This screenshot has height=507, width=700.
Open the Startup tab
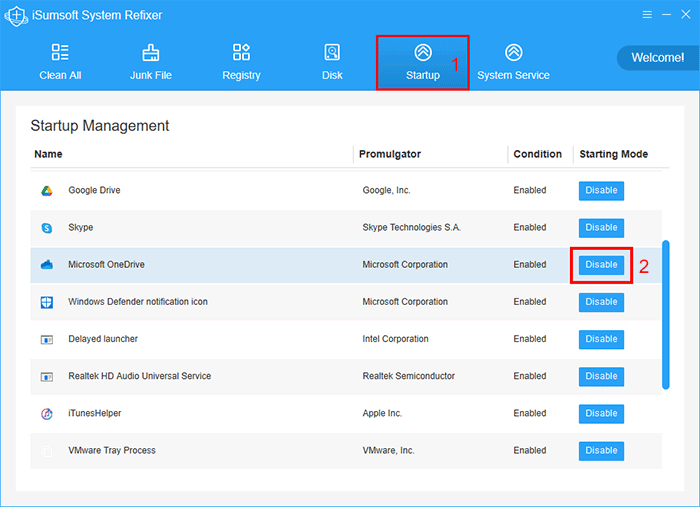(x=423, y=62)
